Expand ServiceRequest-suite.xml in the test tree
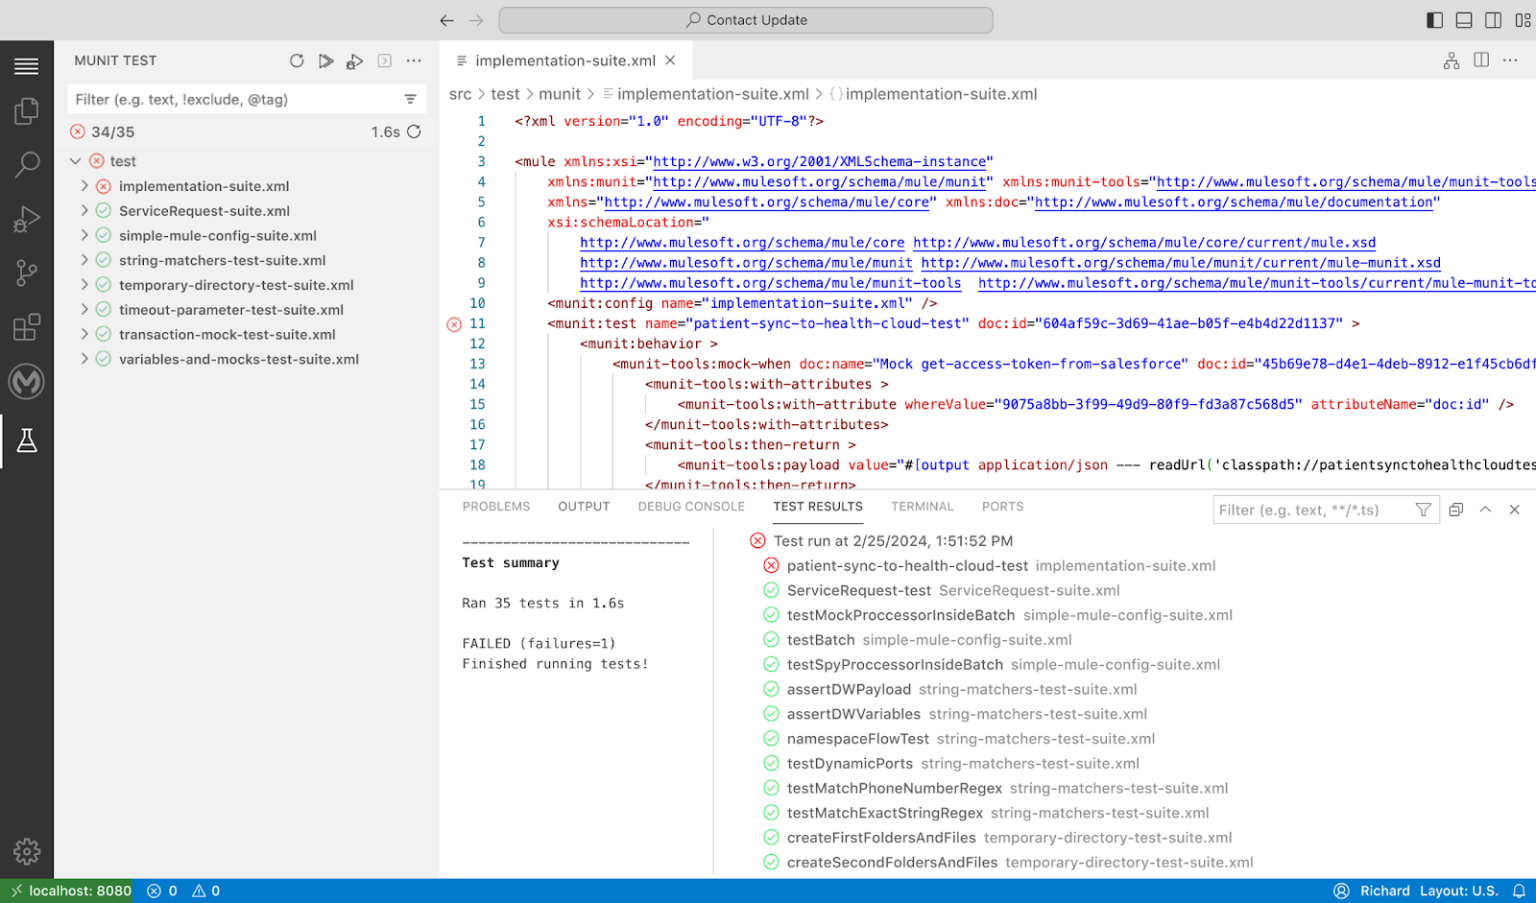This screenshot has width=1536, height=903. point(85,211)
